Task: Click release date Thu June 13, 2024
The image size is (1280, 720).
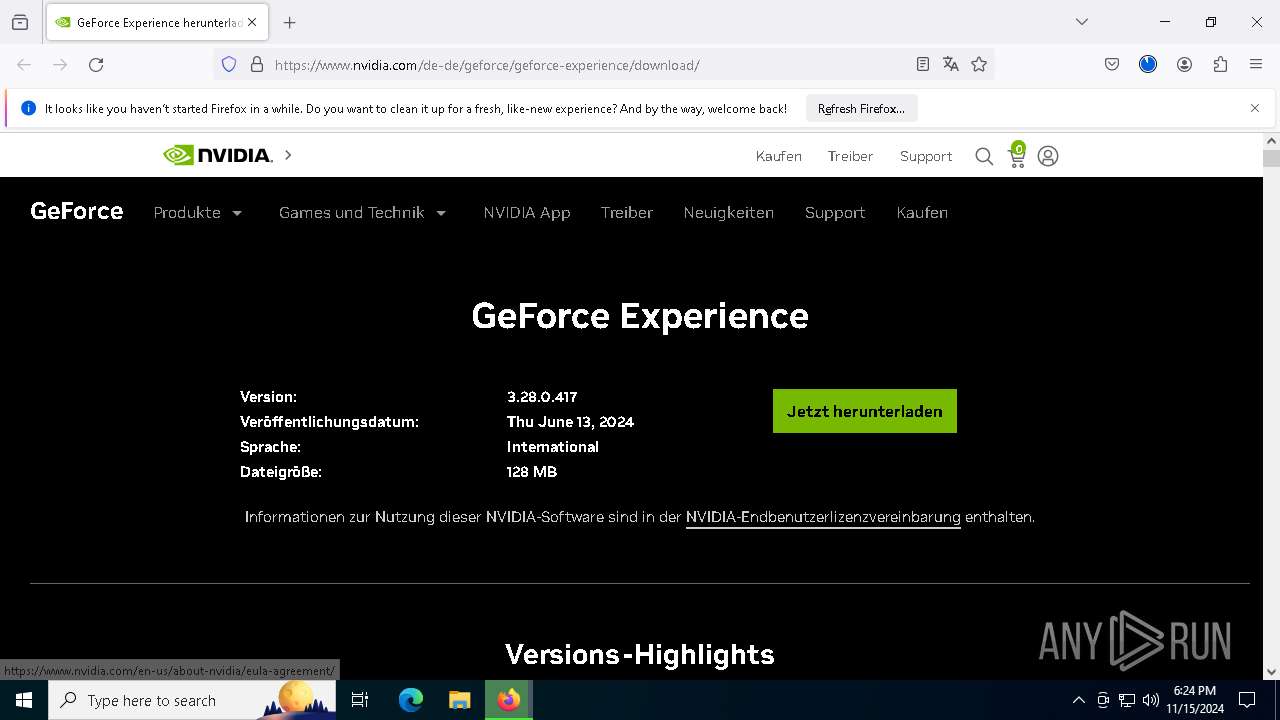Action: tap(570, 422)
